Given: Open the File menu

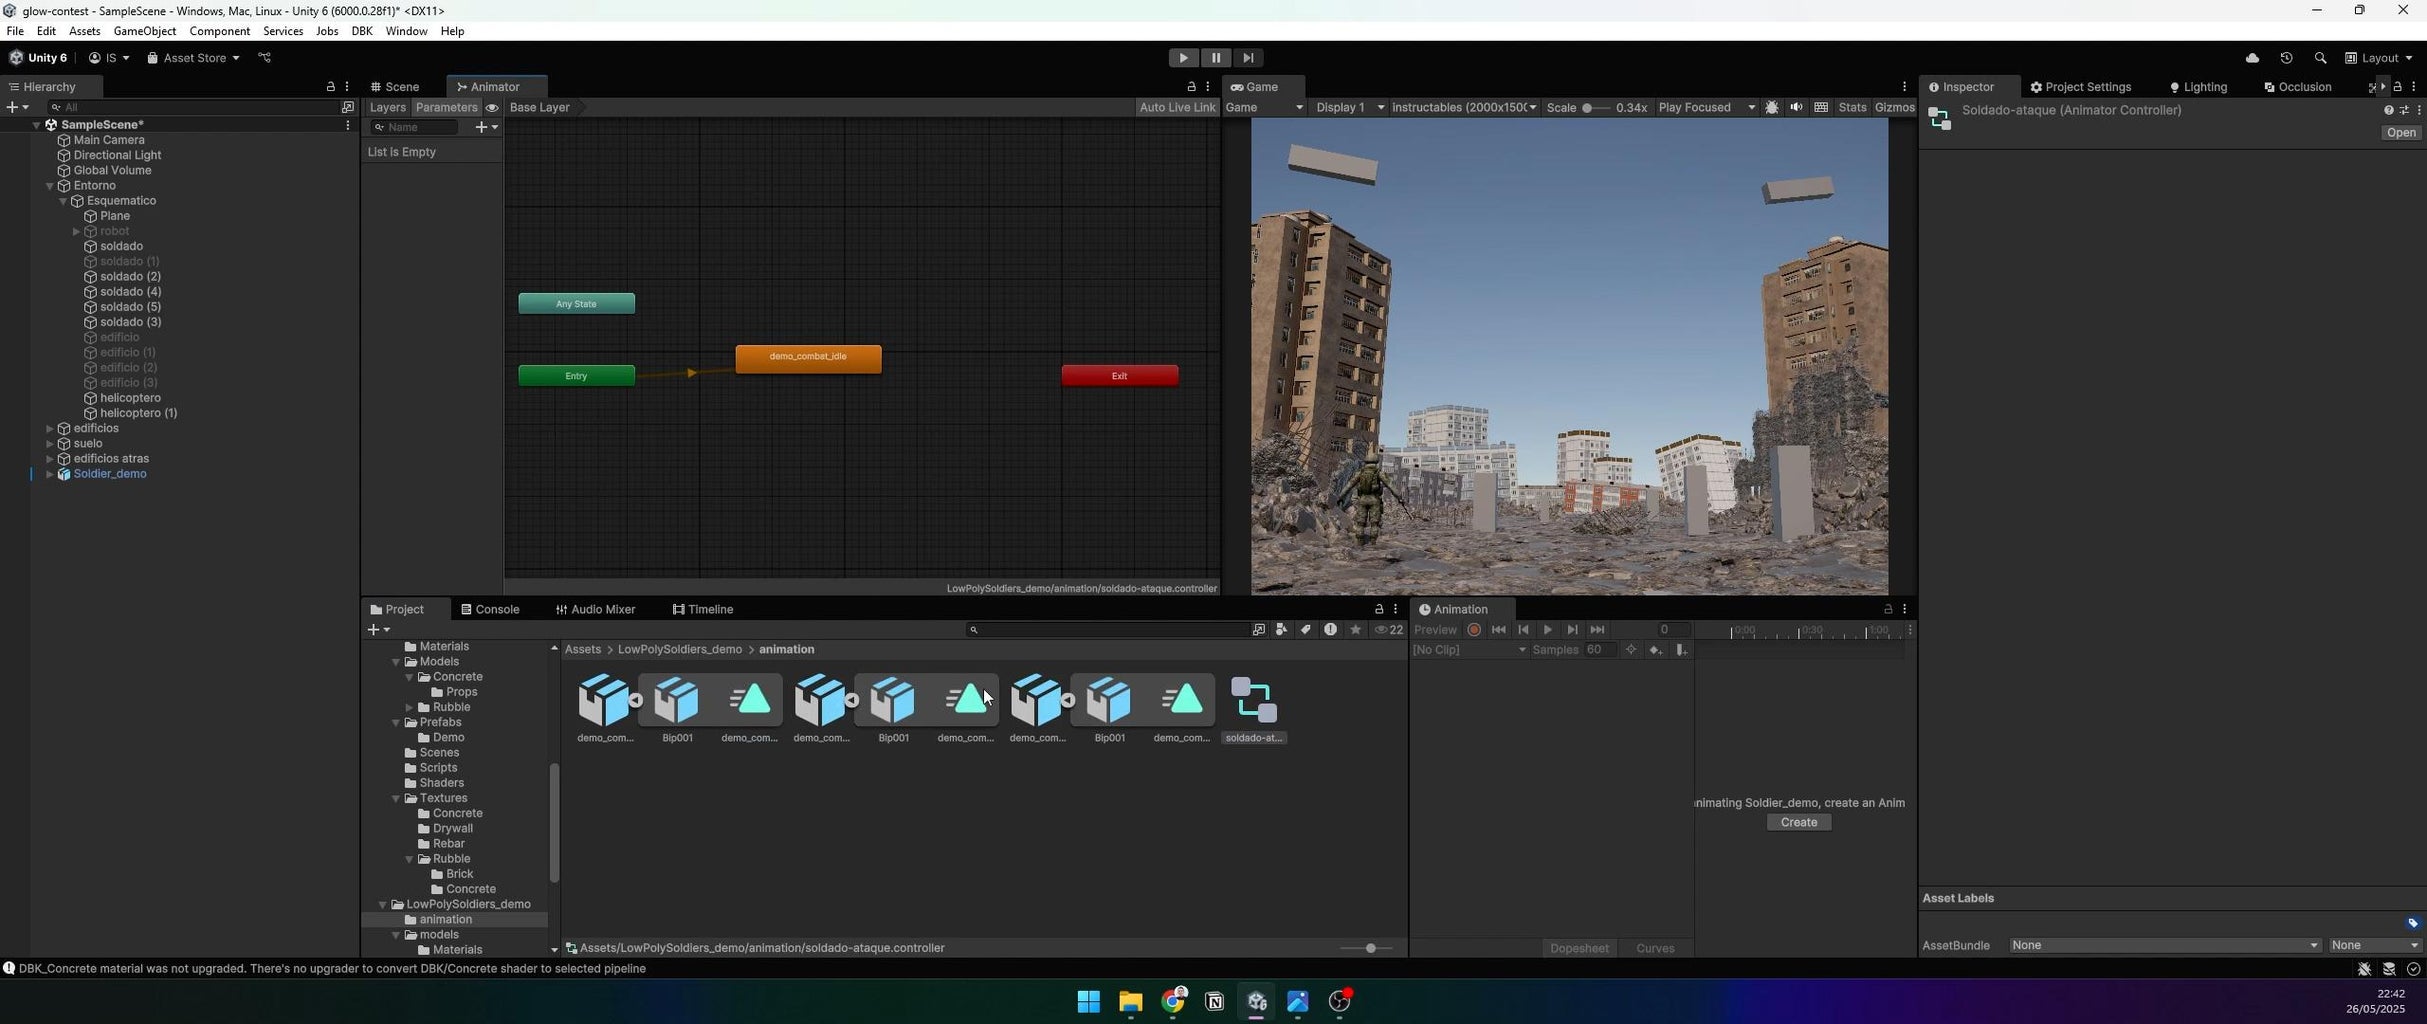Looking at the screenshot, I should point(15,31).
